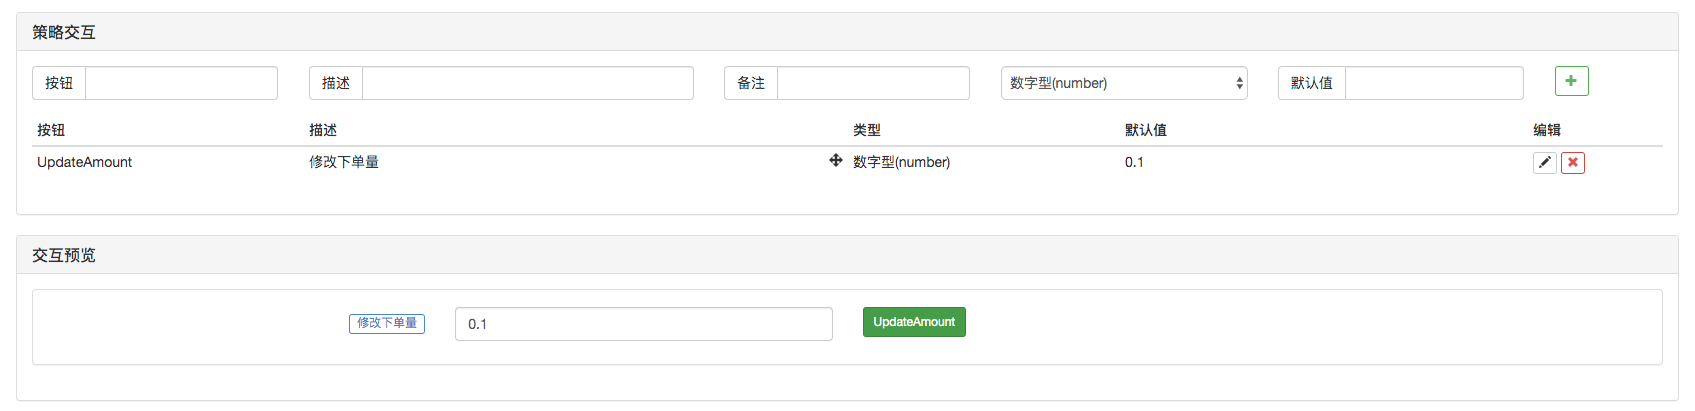Click the 修改下单量 label badge in preview
The height and width of the screenshot is (411, 1695).
point(387,323)
